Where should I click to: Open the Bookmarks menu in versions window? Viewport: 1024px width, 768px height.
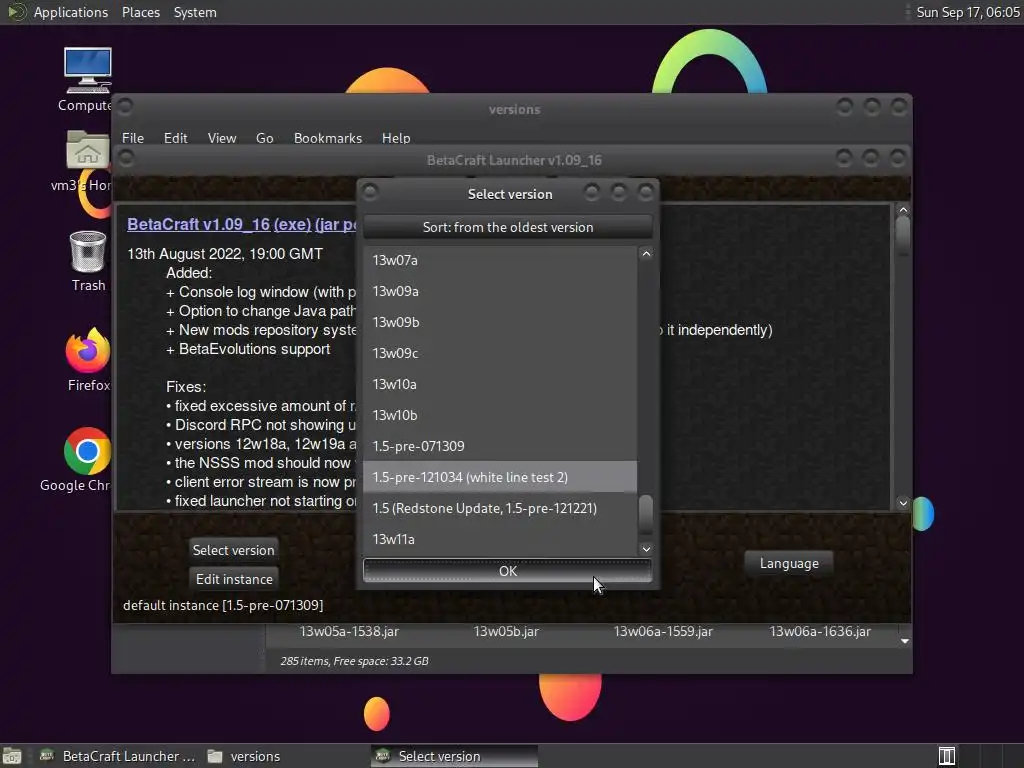pos(328,138)
